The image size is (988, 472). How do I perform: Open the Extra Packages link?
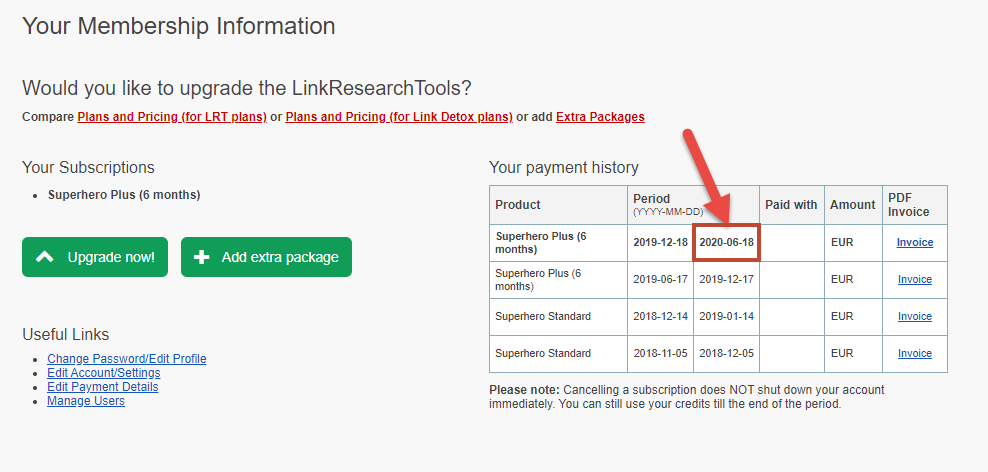600,117
